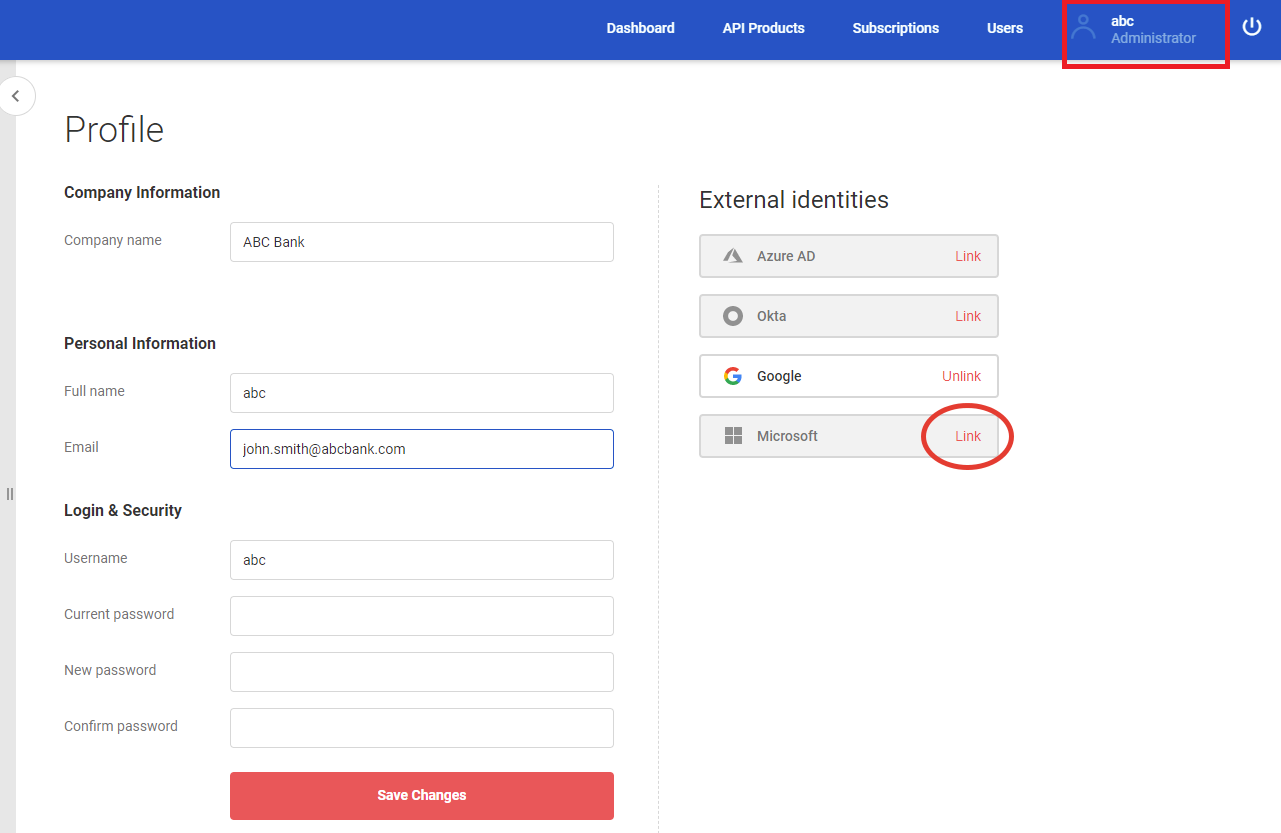Screen dimensions: 1281x833
Task: Click the Okta logo icon
Action: point(733,316)
